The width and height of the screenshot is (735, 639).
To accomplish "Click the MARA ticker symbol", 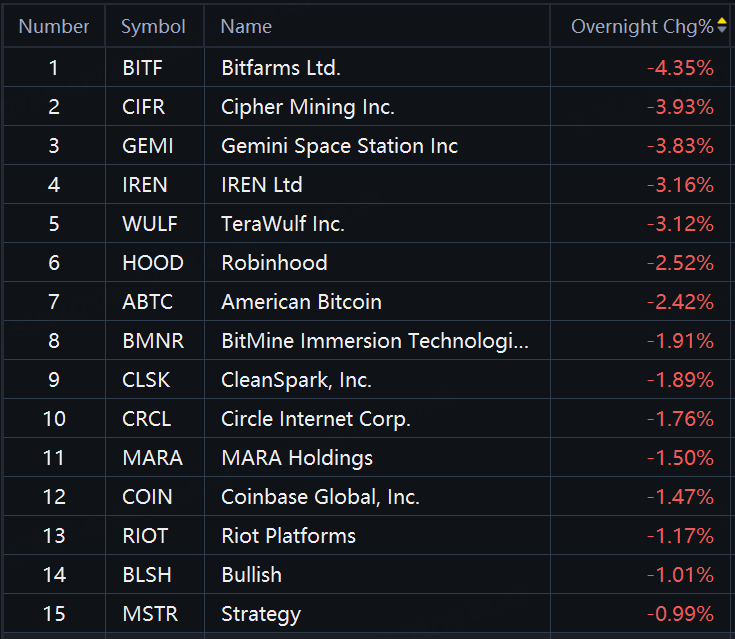I will pyautogui.click(x=152, y=458).
